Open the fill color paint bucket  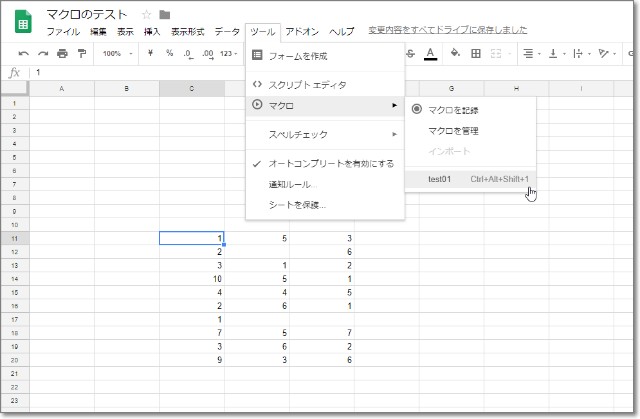pyautogui.click(x=454, y=53)
